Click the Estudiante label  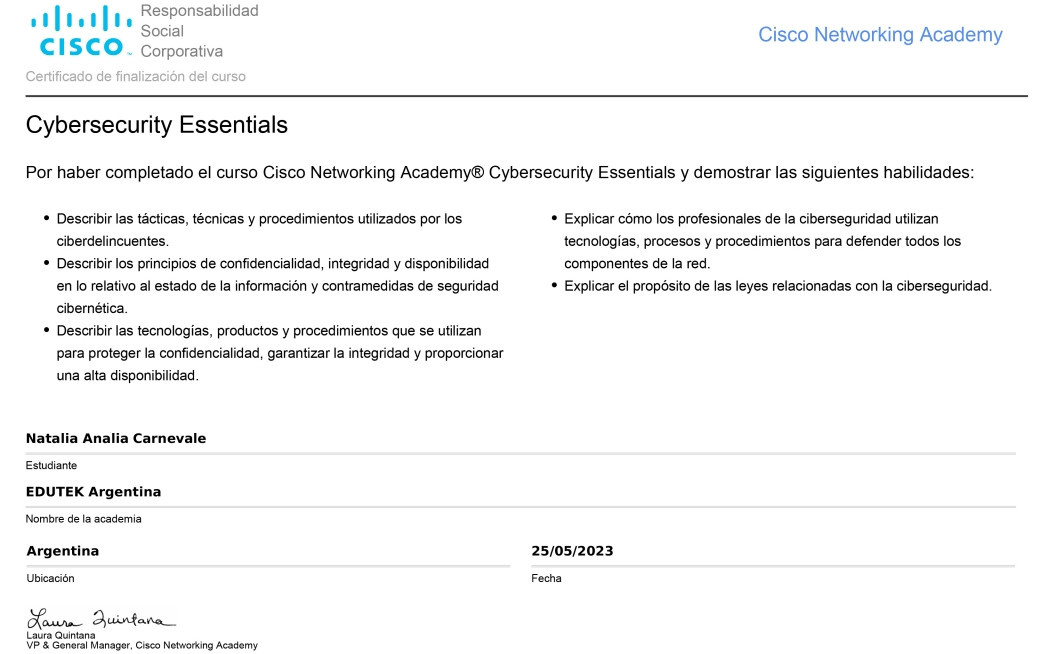51,465
